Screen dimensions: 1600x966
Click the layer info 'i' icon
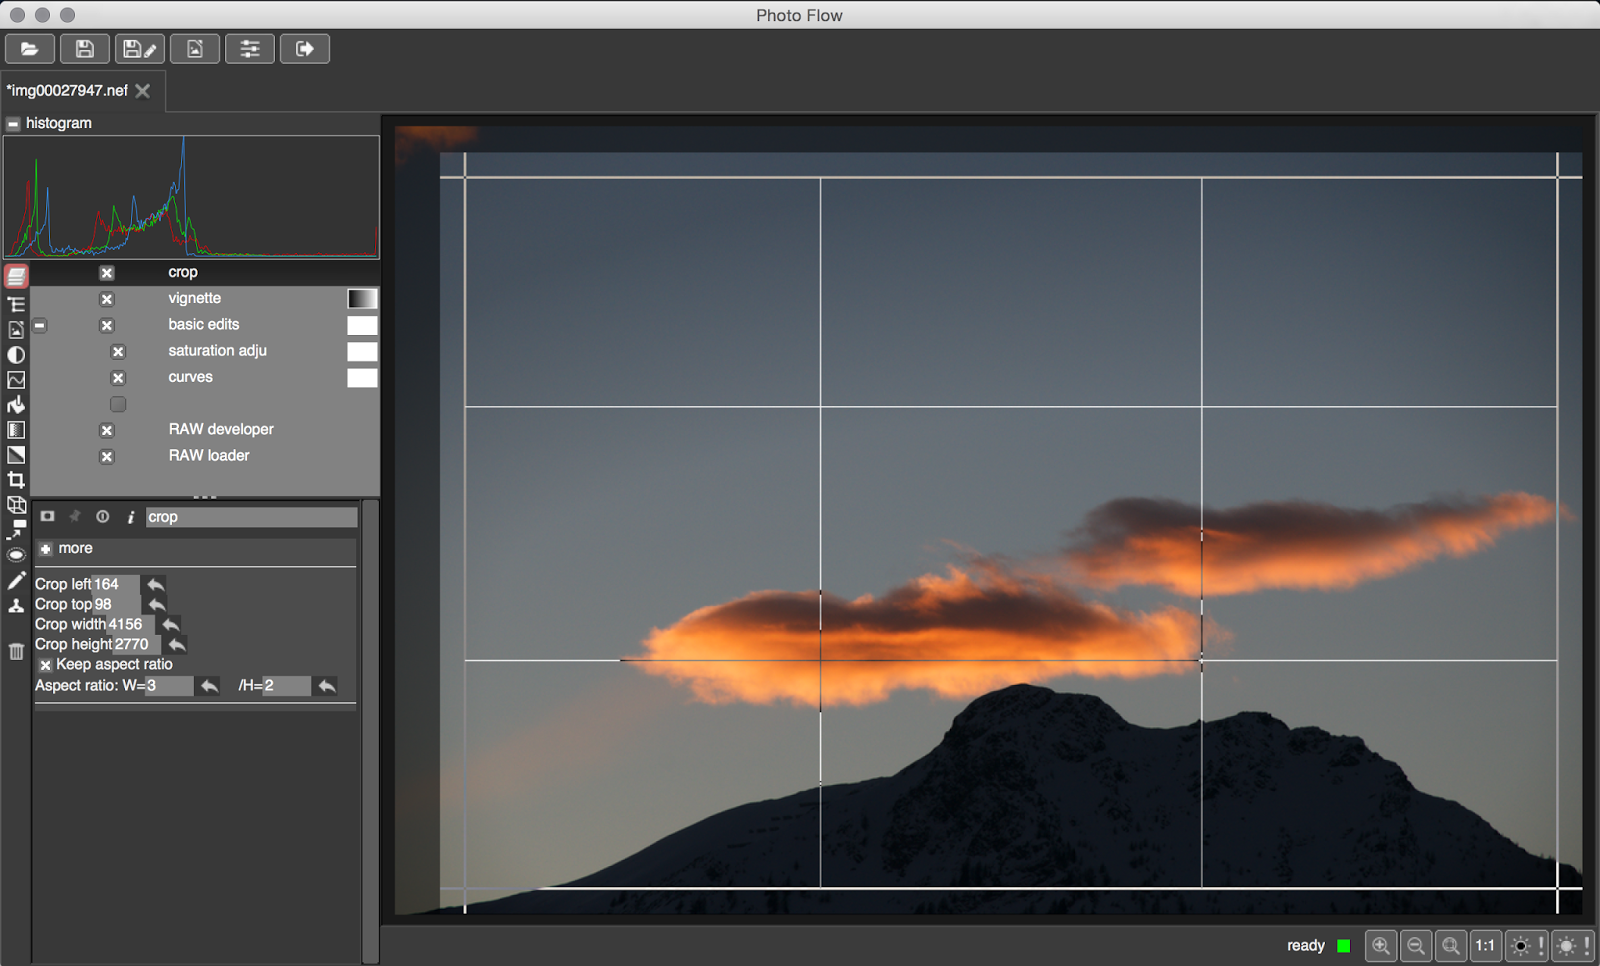pyautogui.click(x=130, y=517)
